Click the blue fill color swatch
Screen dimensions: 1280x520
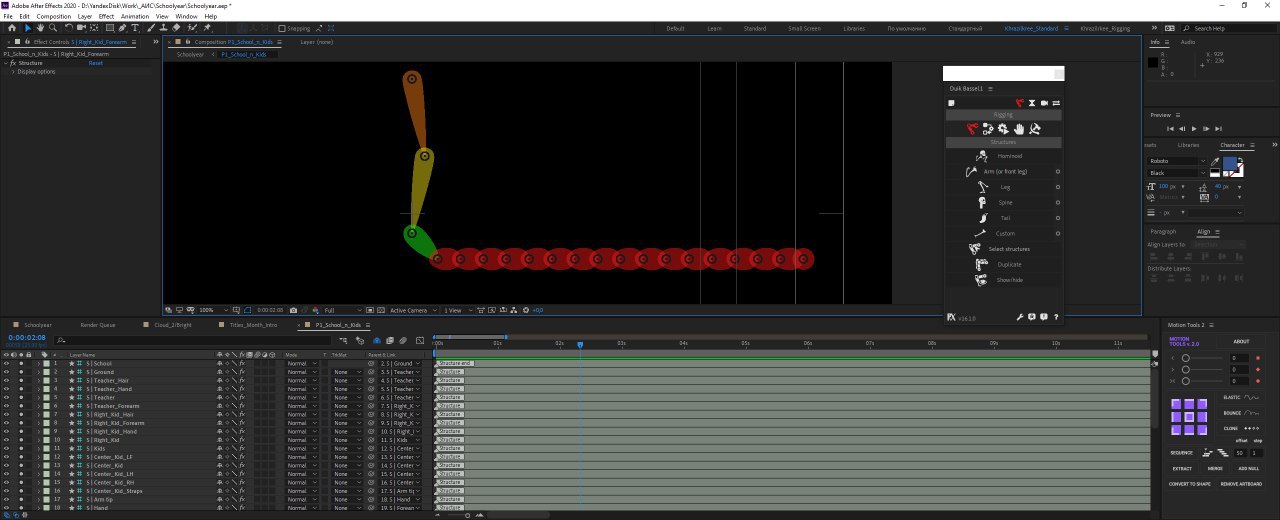1230,164
